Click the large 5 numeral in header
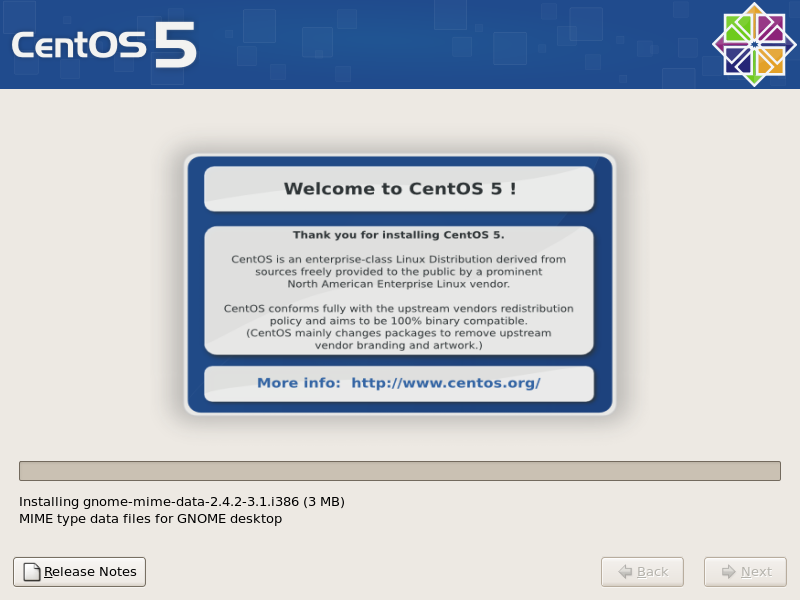 (x=175, y=45)
